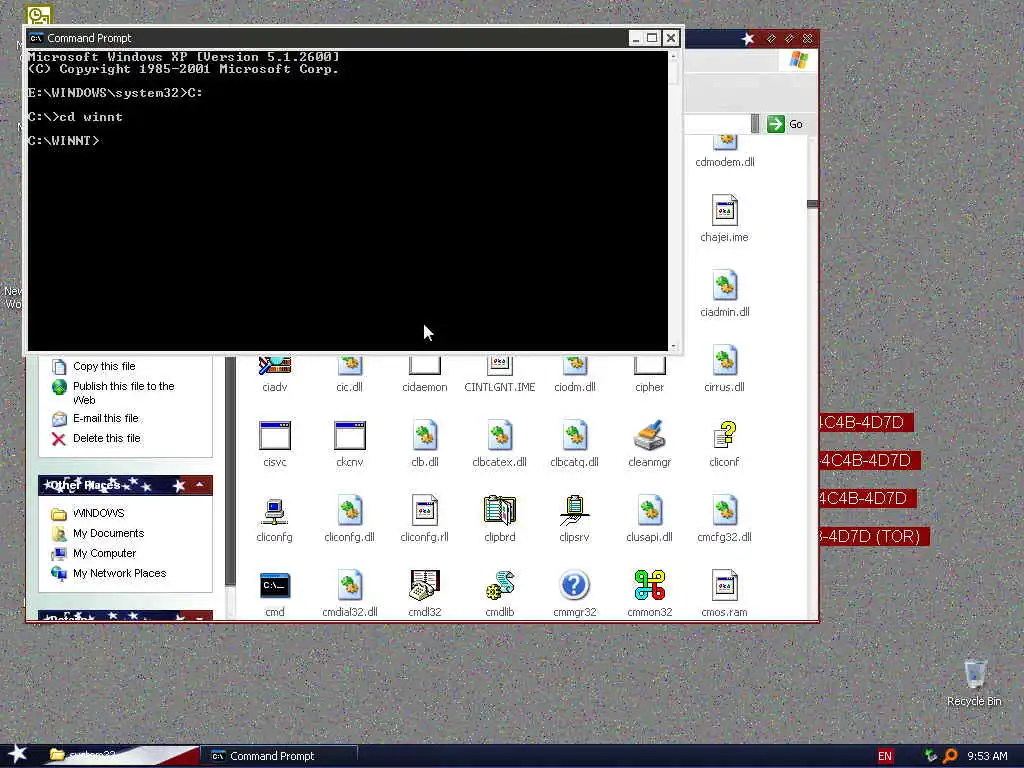The width and height of the screenshot is (1024, 768).
Task: Select CINTLGNT.IME file
Action: pos(500,374)
